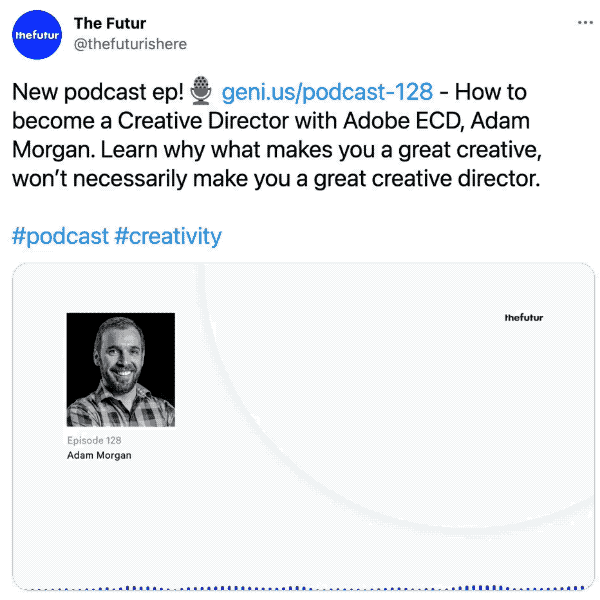Click the "New podcast ep!" text
The height and width of the screenshot is (600, 600).
pos(97,92)
